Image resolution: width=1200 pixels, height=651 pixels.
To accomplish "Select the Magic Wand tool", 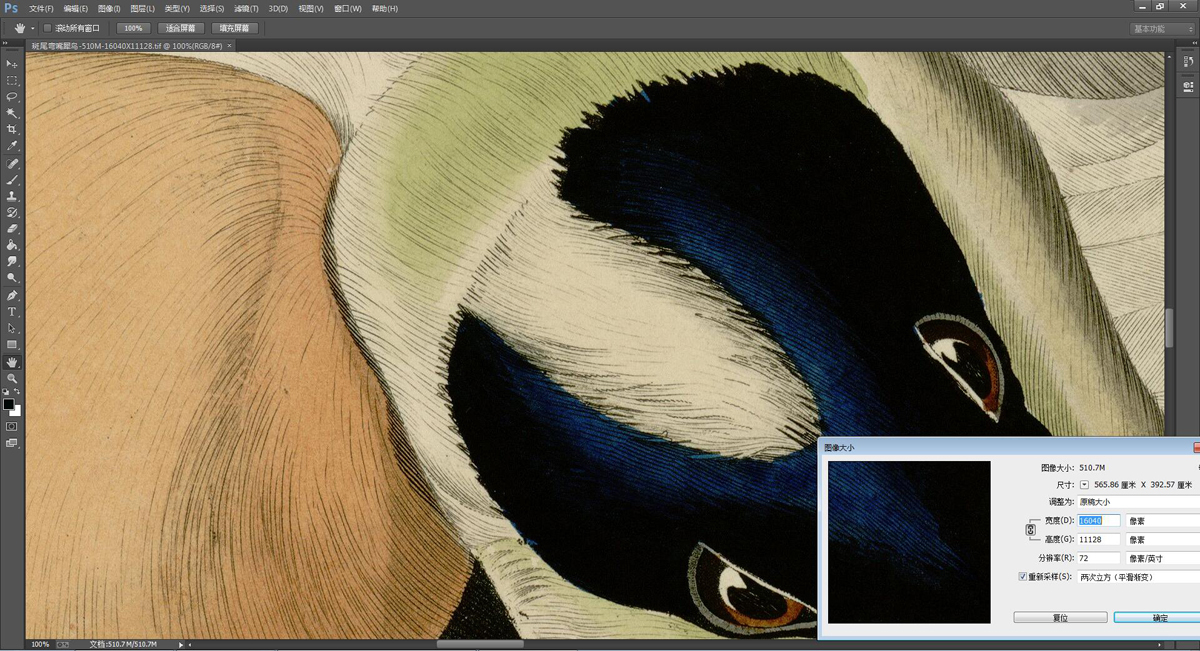I will pyautogui.click(x=12, y=113).
